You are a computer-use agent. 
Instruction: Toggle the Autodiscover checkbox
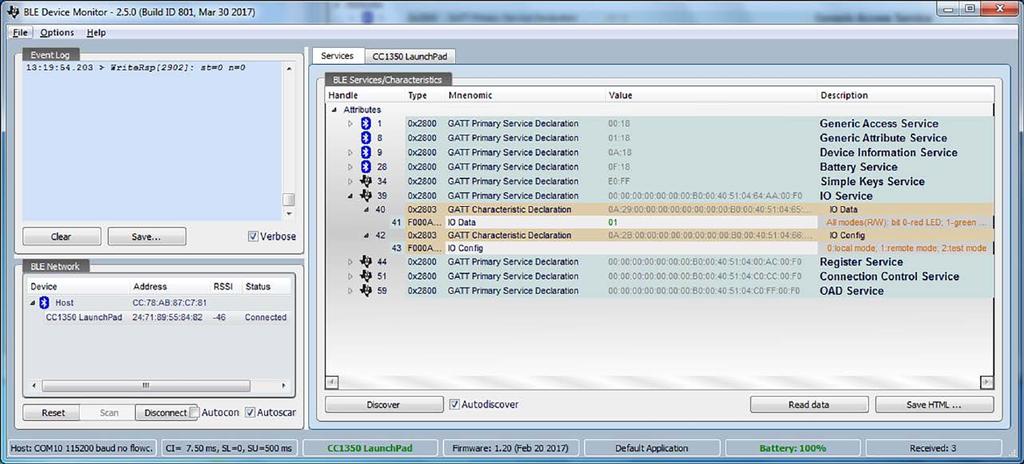455,405
